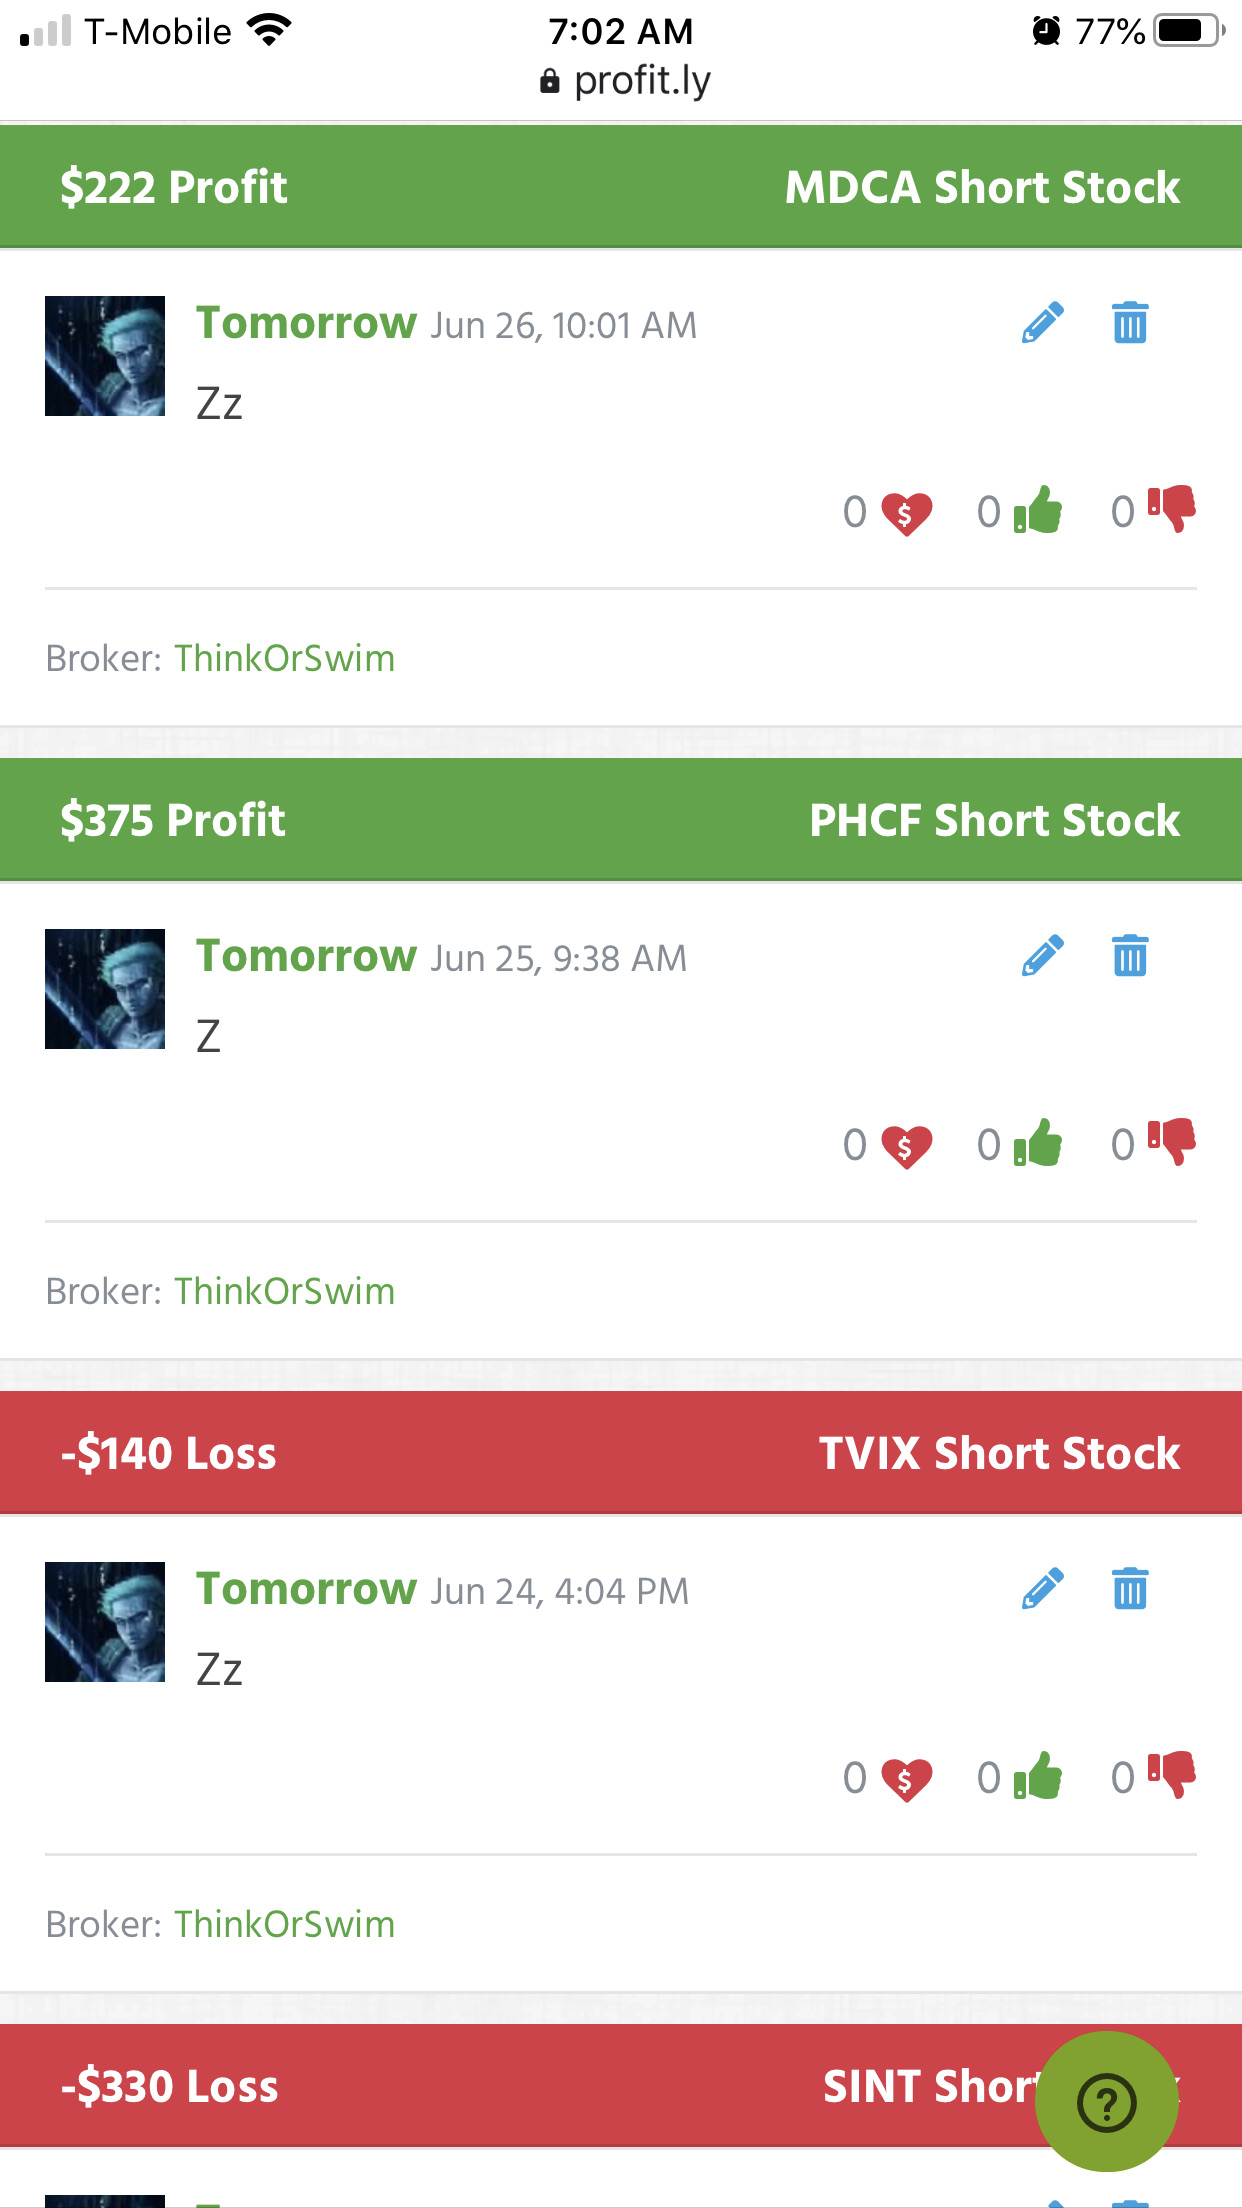Open the $222 Profit MDCA Short Stock header
The width and height of the screenshot is (1242, 2208).
coord(621,187)
